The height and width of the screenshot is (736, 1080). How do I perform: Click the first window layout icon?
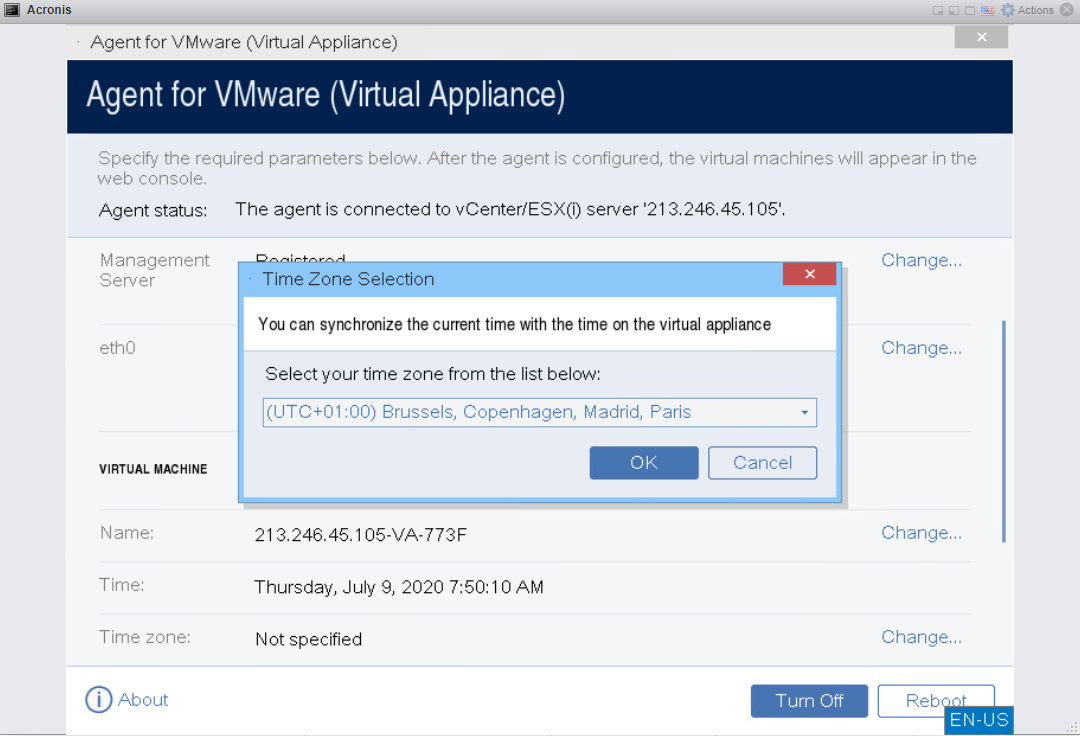pyautogui.click(x=937, y=10)
